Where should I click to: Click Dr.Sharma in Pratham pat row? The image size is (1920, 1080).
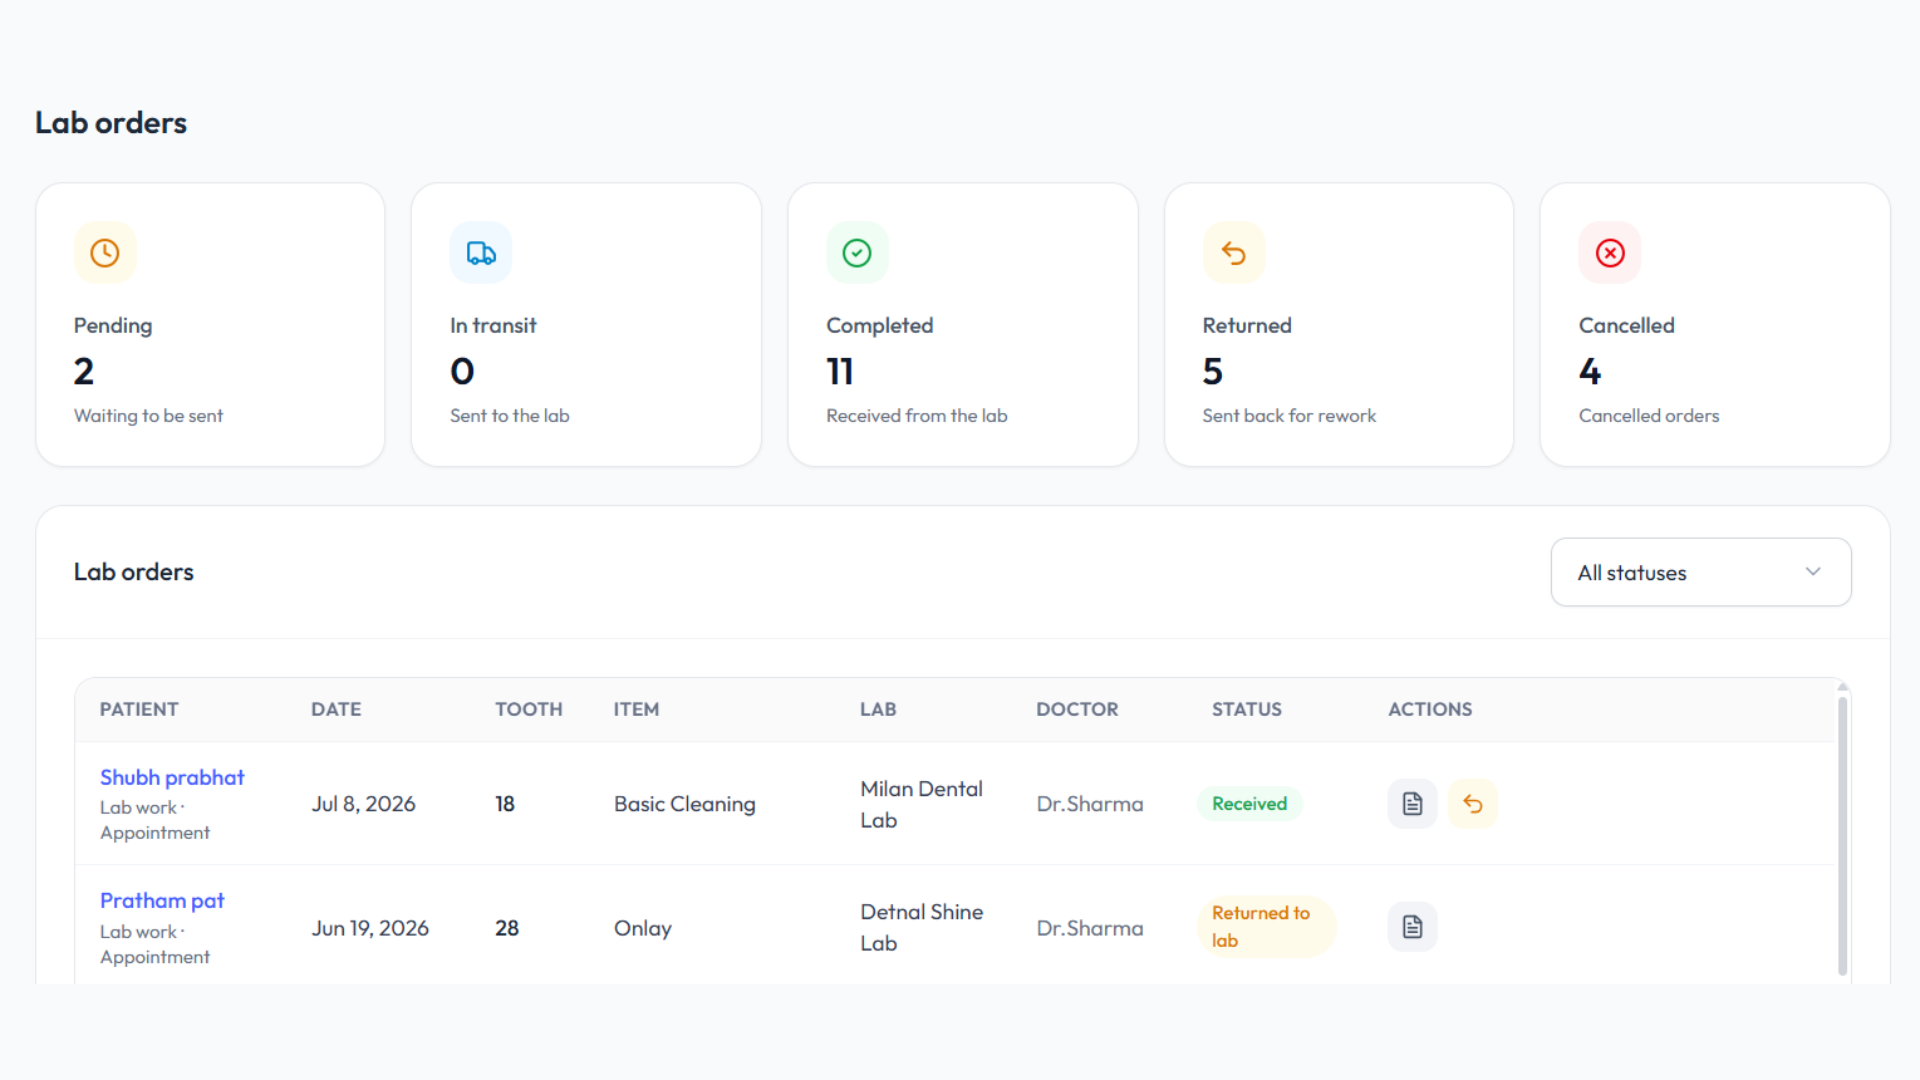(1090, 928)
